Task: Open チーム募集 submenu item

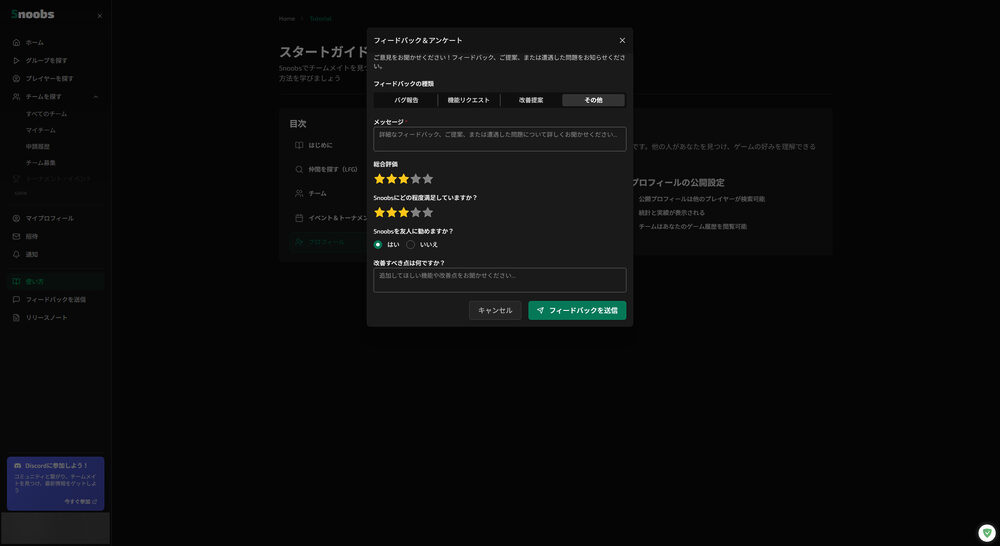Action: pyautogui.click(x=41, y=163)
